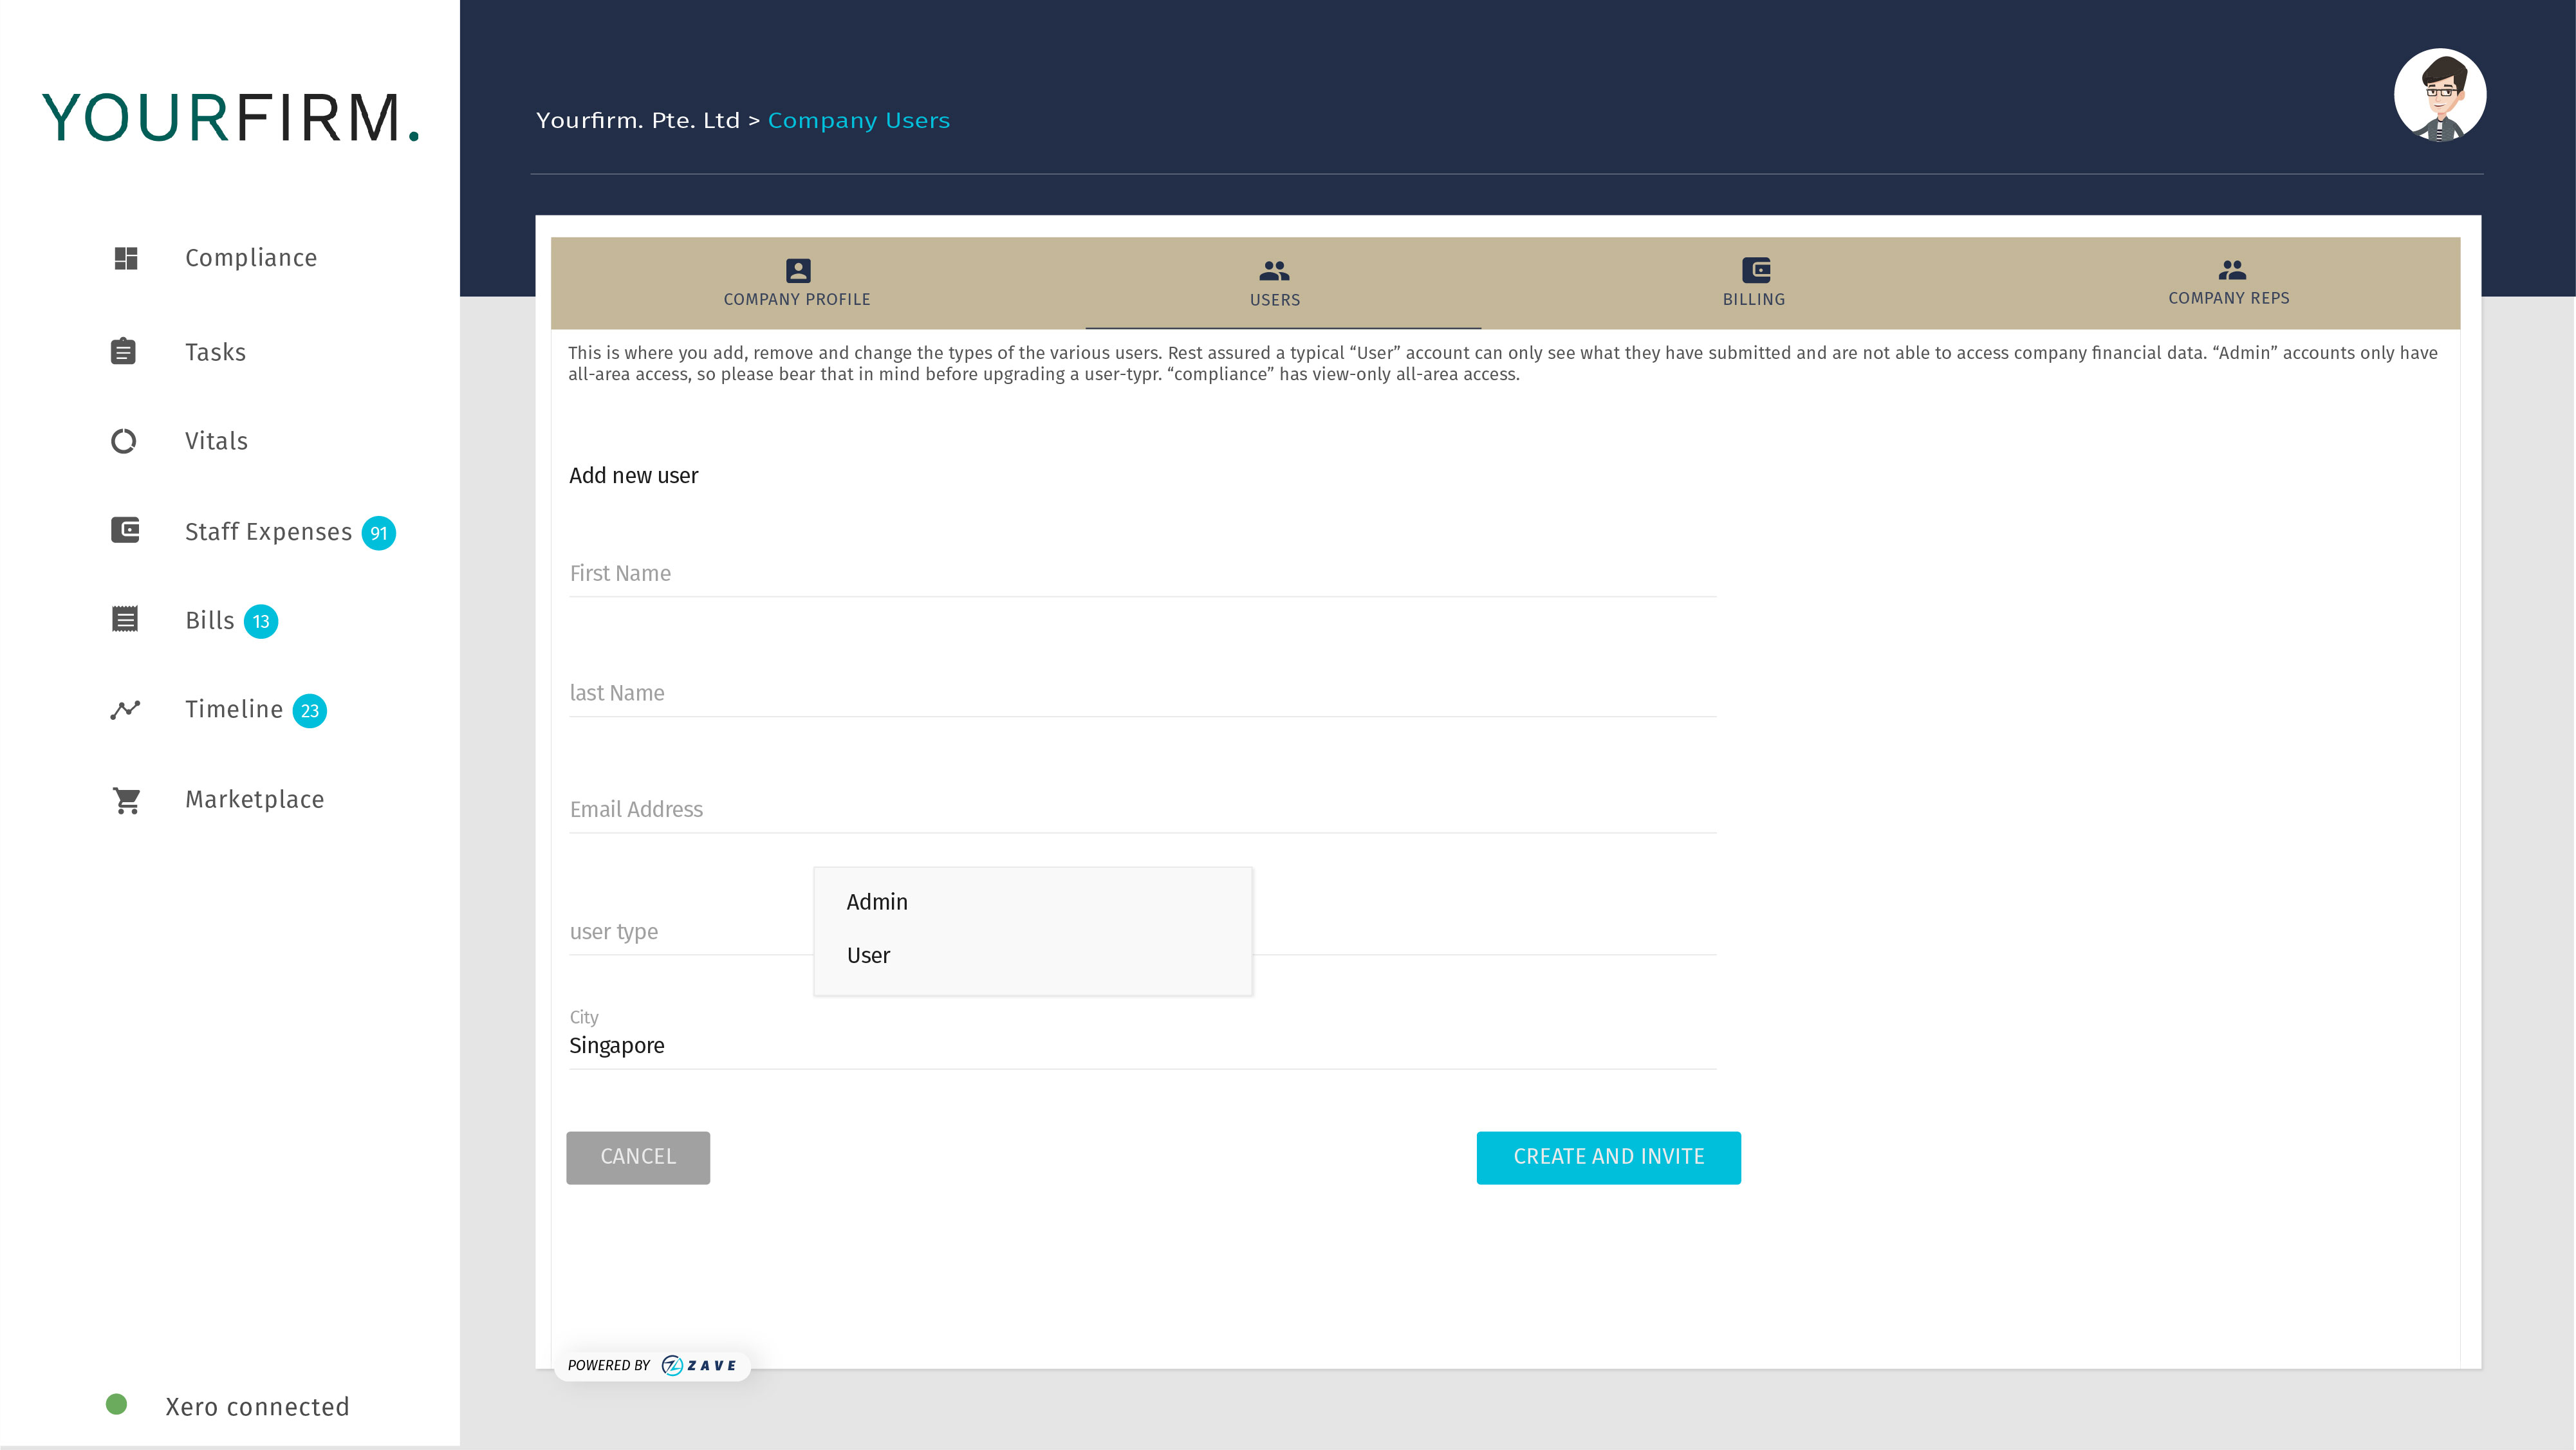Viewport: 2576px width, 1450px height.
Task: Click the Powered by text
Action: tap(608, 1365)
